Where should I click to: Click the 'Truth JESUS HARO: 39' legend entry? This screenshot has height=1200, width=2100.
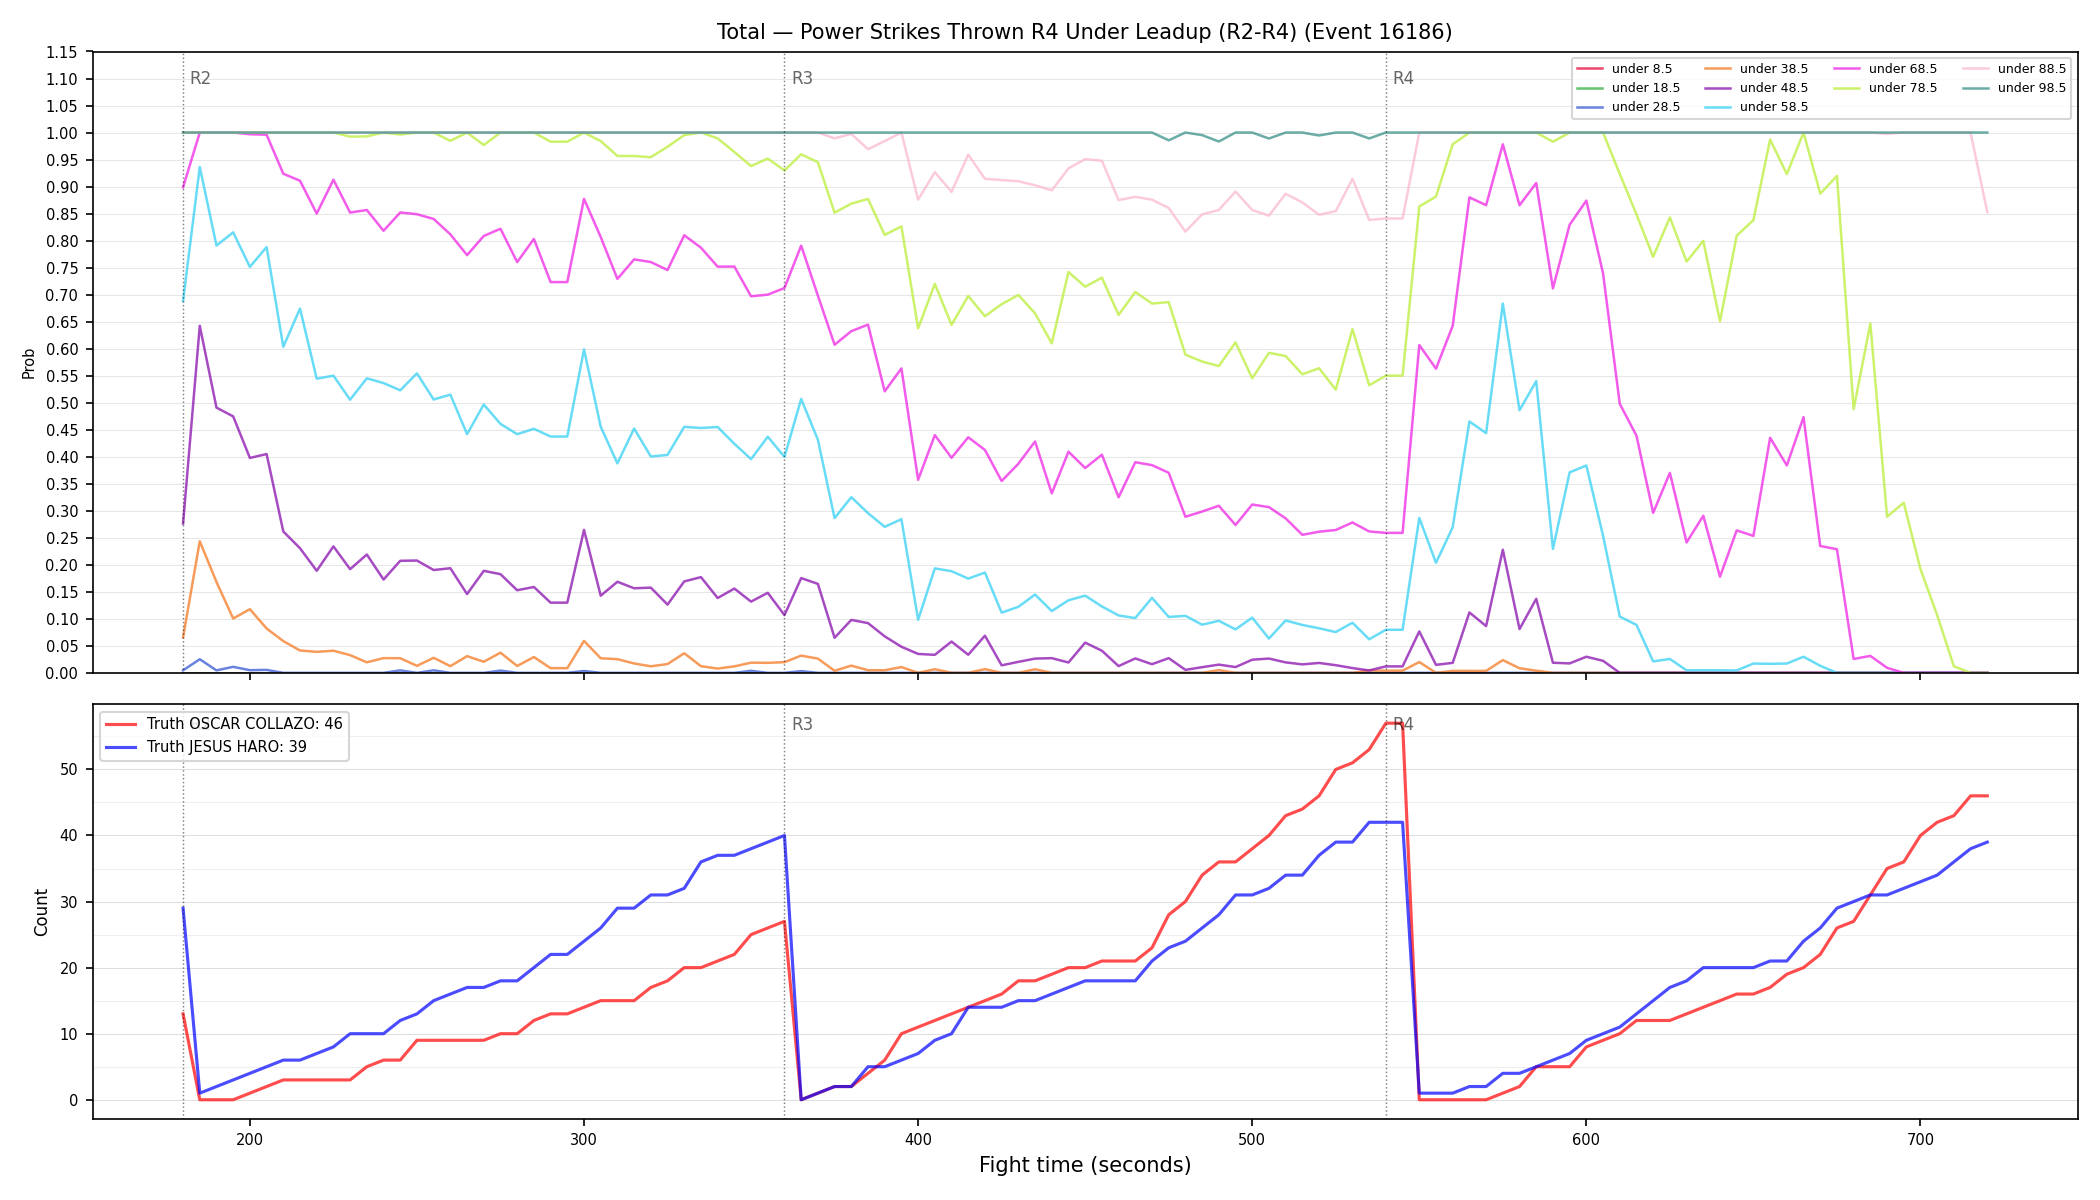click(206, 747)
